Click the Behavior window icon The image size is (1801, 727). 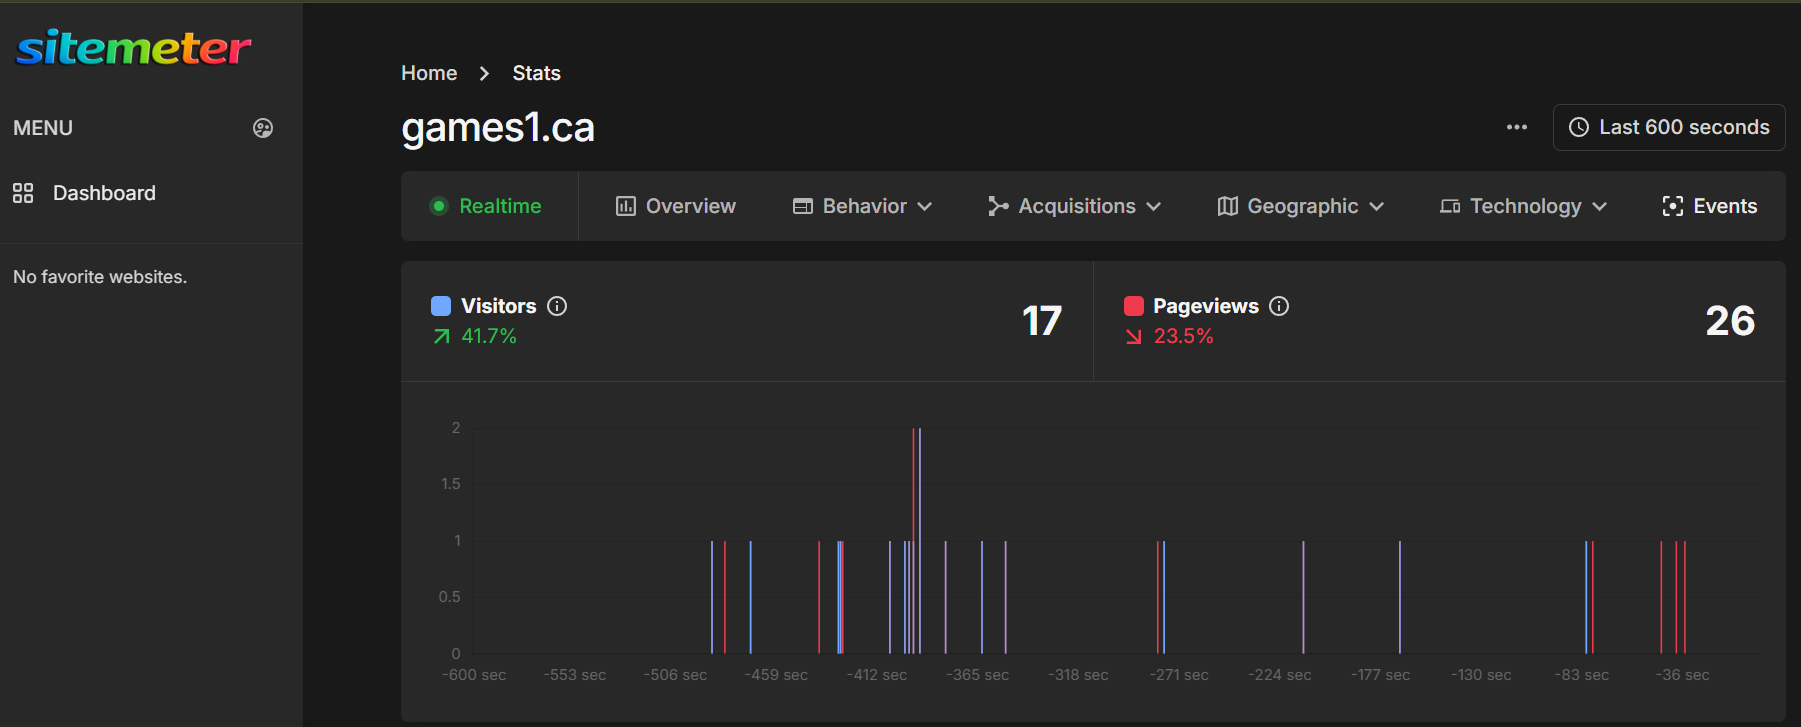pyautogui.click(x=803, y=206)
